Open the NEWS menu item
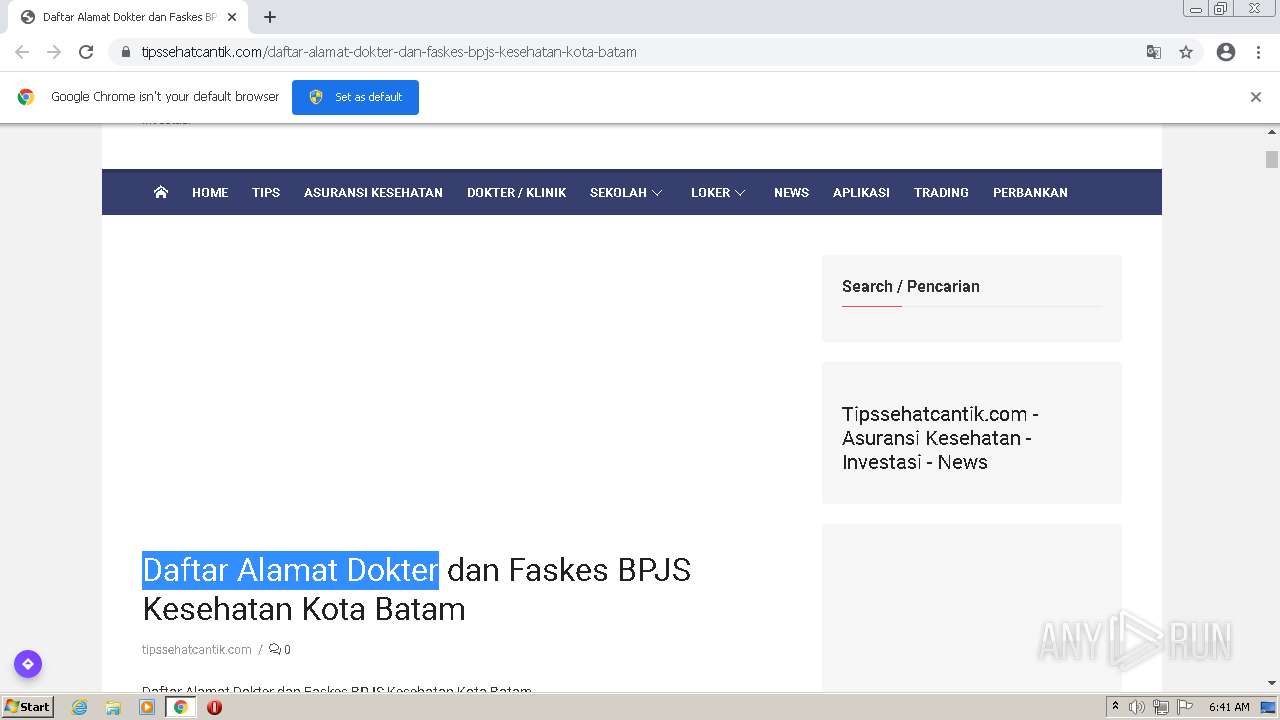The image size is (1280, 720). click(791, 192)
